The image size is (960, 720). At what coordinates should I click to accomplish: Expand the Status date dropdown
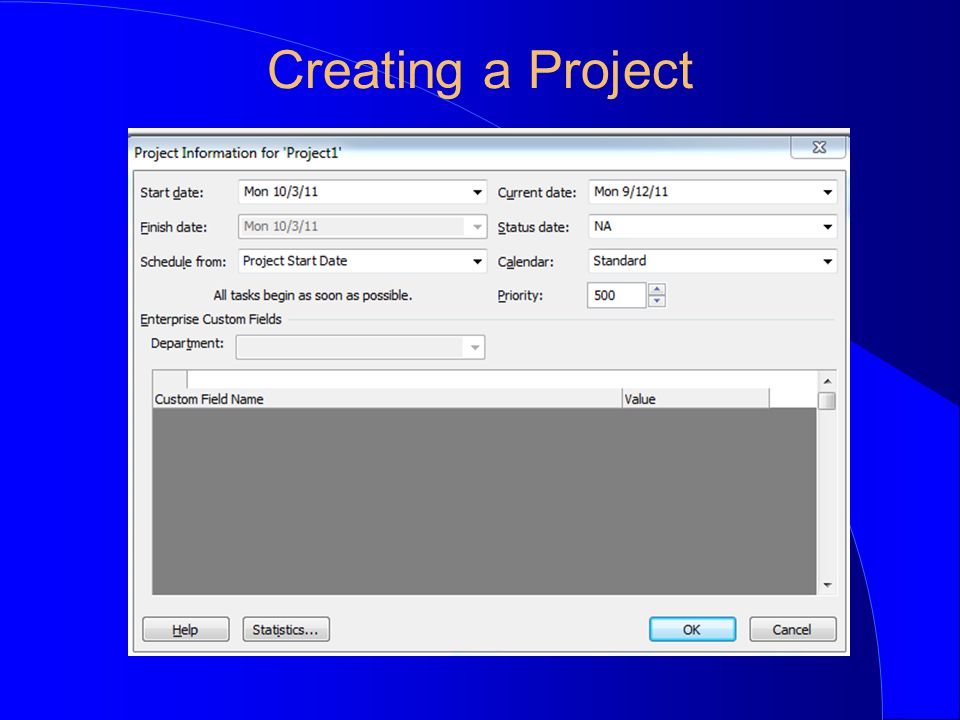[827, 227]
